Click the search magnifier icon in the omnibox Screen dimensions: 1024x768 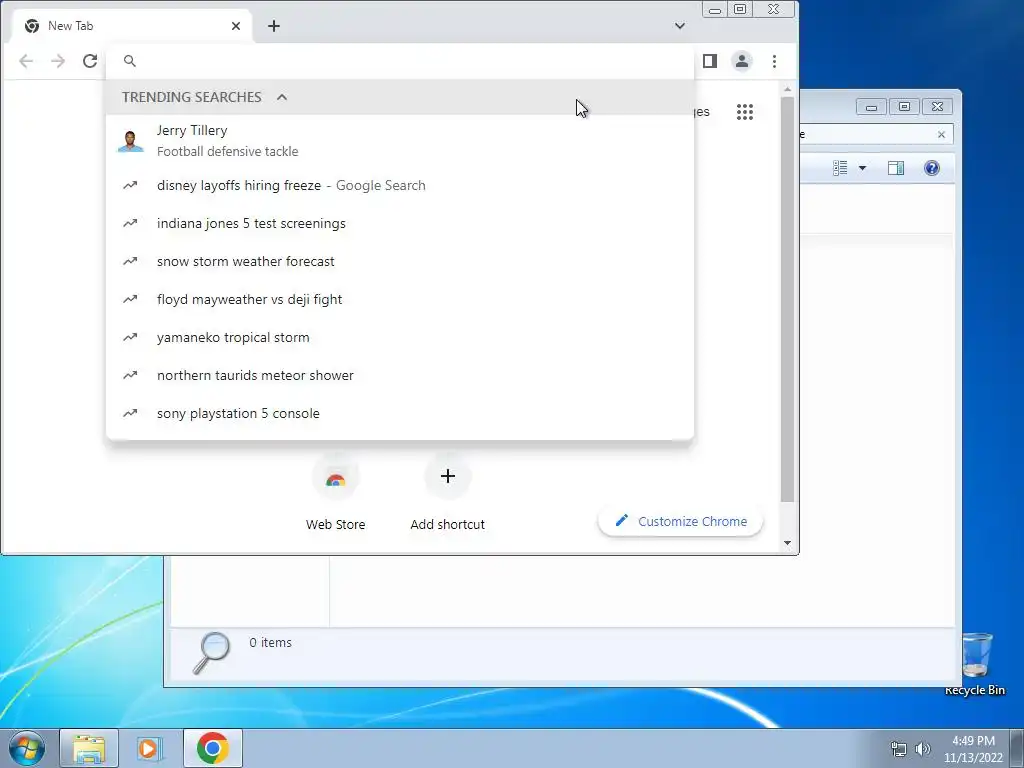[130, 61]
